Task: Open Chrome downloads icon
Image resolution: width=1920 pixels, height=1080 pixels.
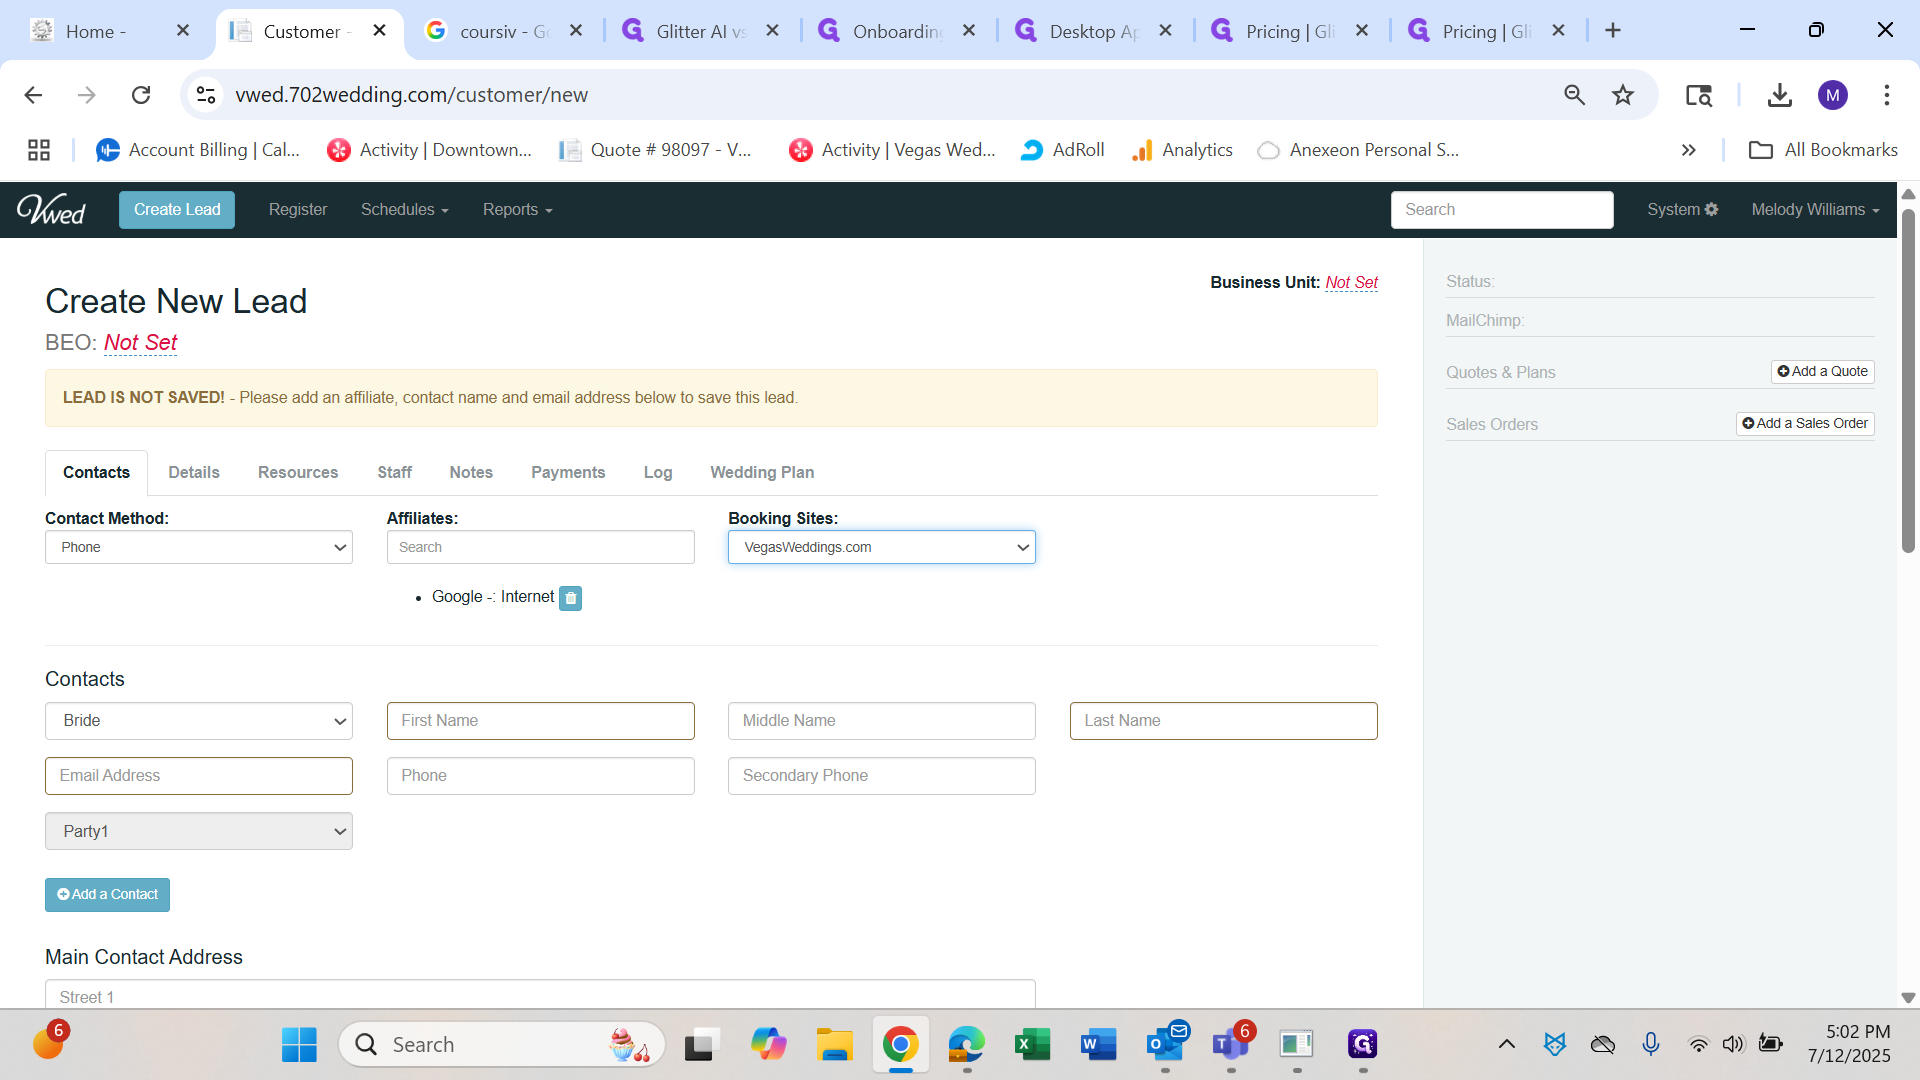Action: [1779, 95]
